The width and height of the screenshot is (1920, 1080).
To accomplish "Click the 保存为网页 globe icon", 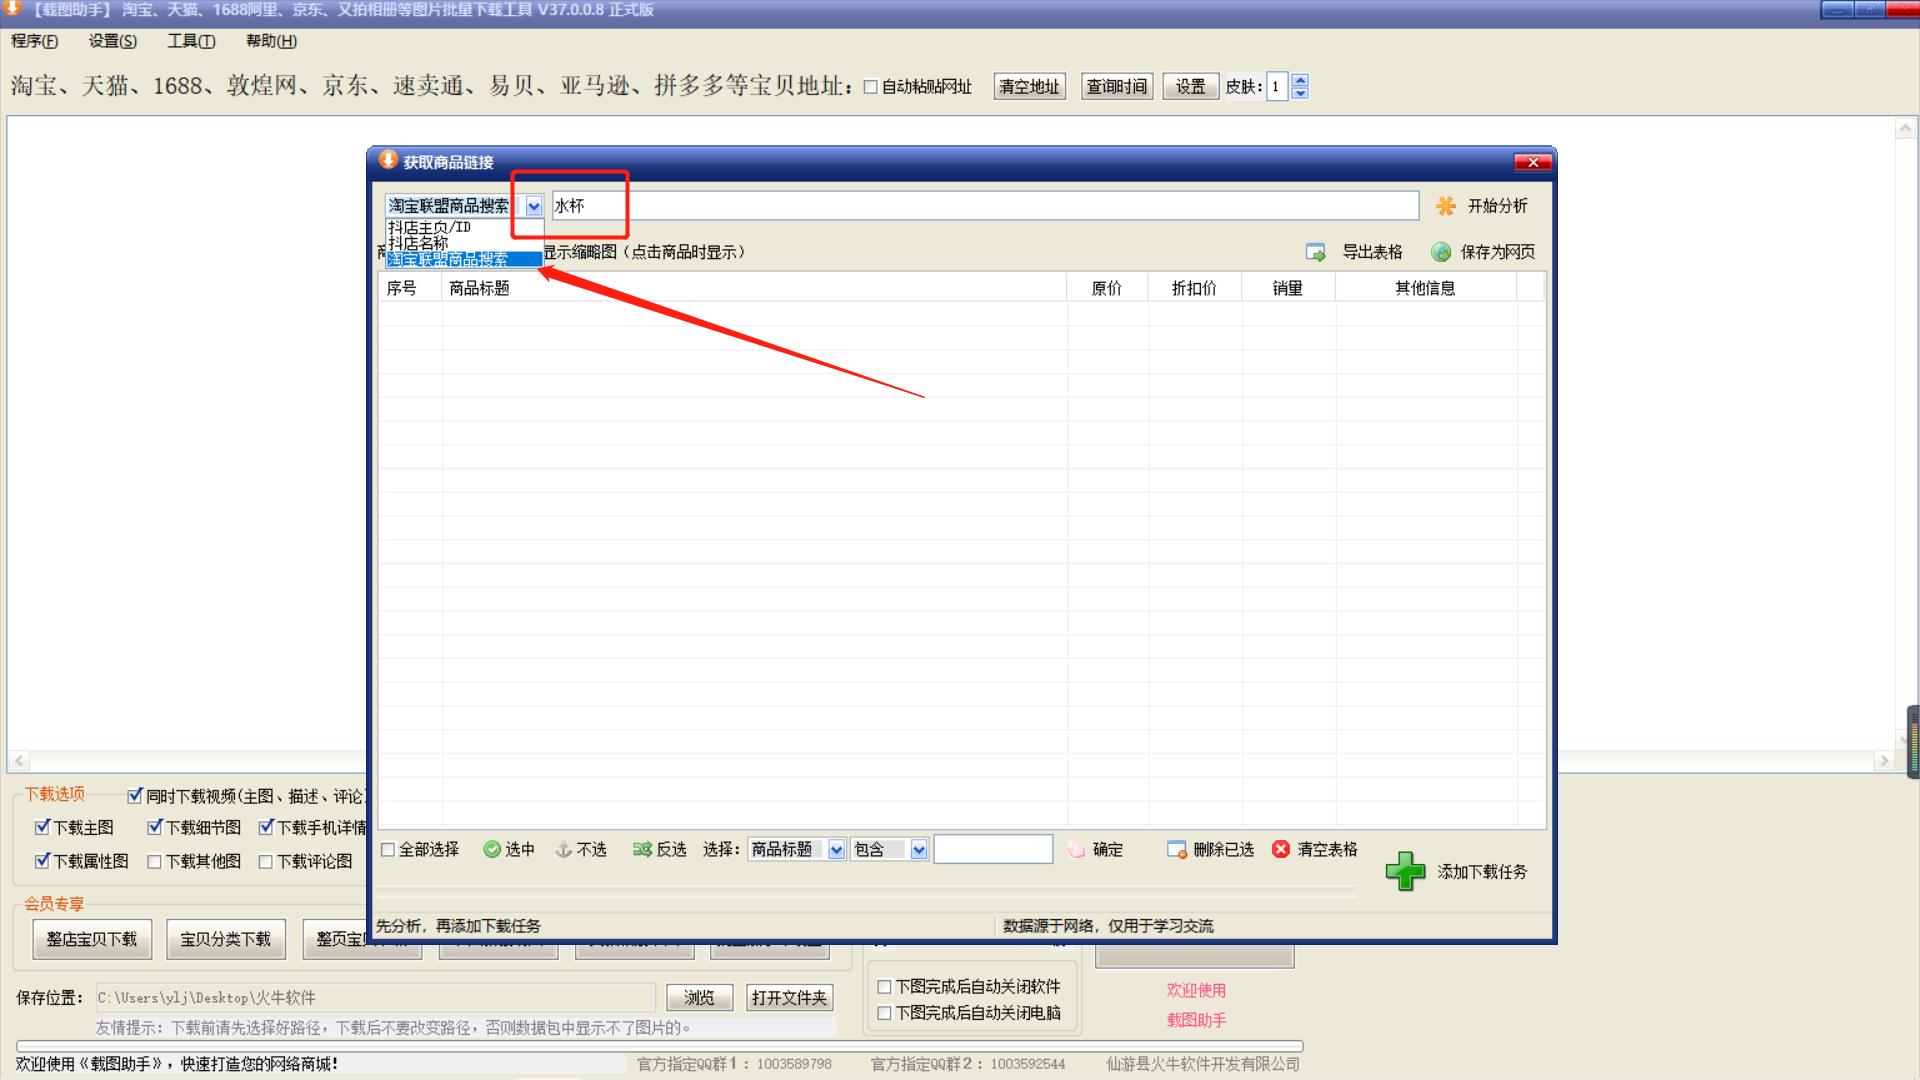I will tap(1440, 252).
